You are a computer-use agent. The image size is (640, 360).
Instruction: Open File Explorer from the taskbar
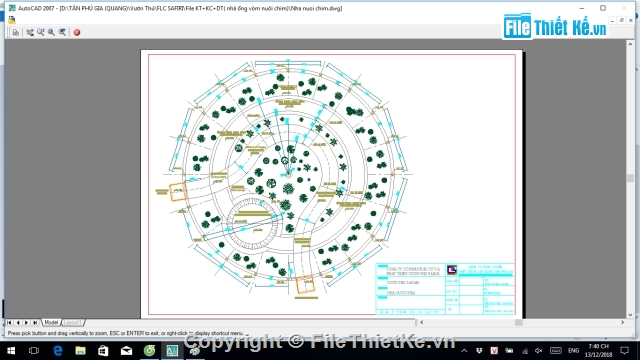point(80,351)
